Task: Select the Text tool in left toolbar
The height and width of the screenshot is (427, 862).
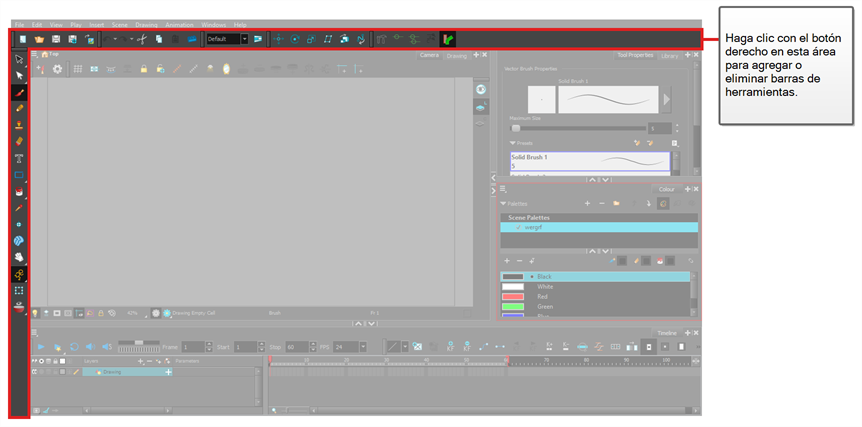Action: coord(19,158)
